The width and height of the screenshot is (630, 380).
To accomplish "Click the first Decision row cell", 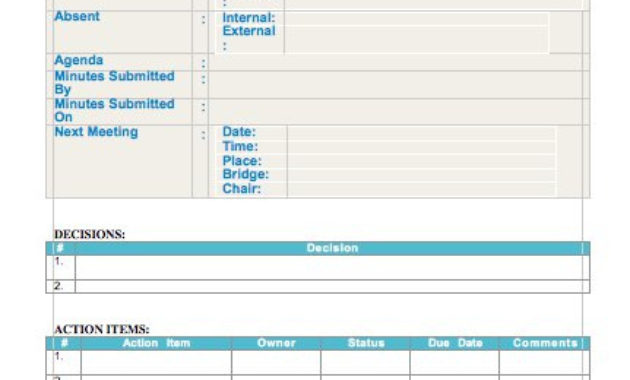I will click(x=332, y=268).
